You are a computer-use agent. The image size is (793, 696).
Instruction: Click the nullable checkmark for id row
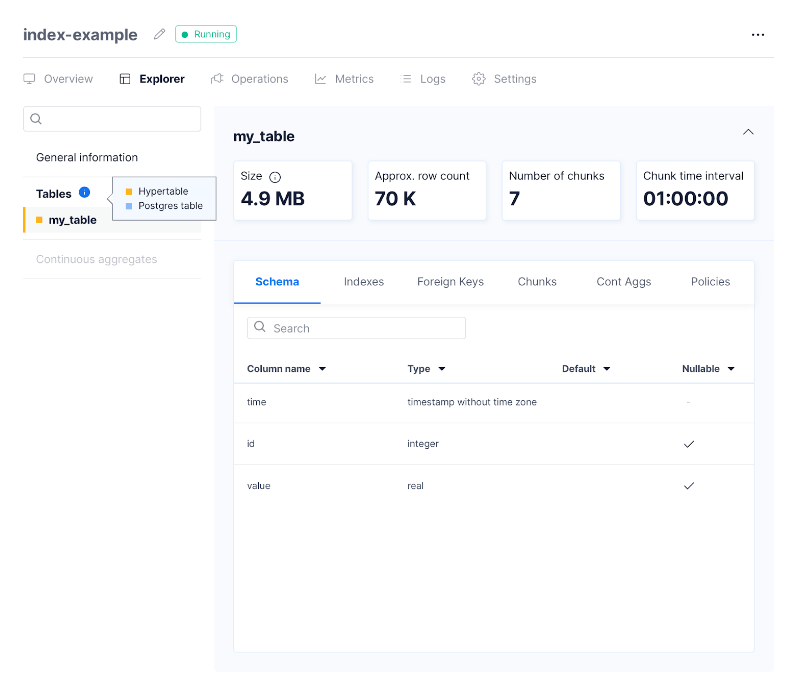pos(689,443)
